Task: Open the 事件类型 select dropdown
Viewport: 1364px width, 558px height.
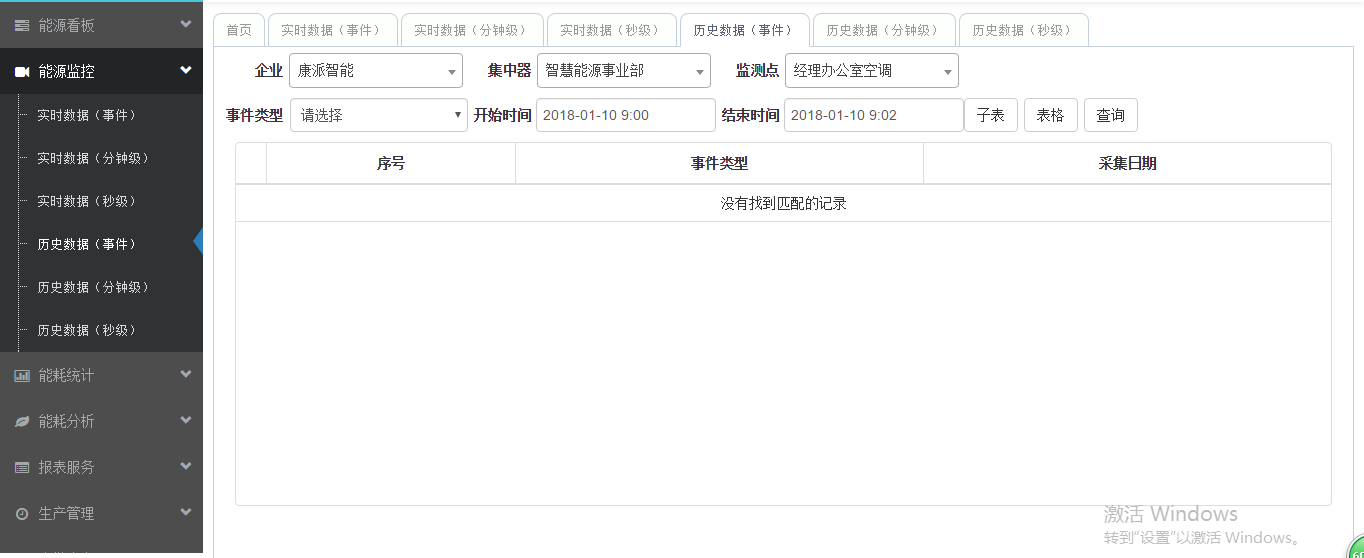Action: coord(378,115)
